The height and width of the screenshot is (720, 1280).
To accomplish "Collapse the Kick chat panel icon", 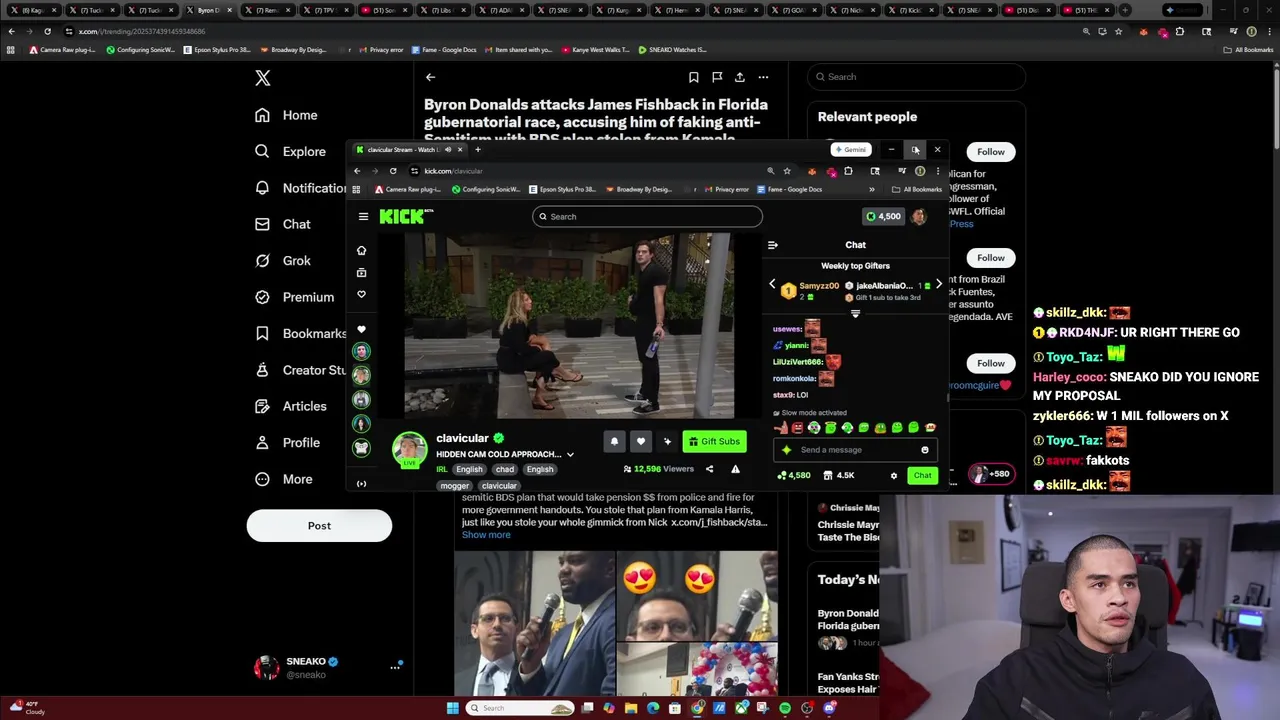I will (x=772, y=245).
